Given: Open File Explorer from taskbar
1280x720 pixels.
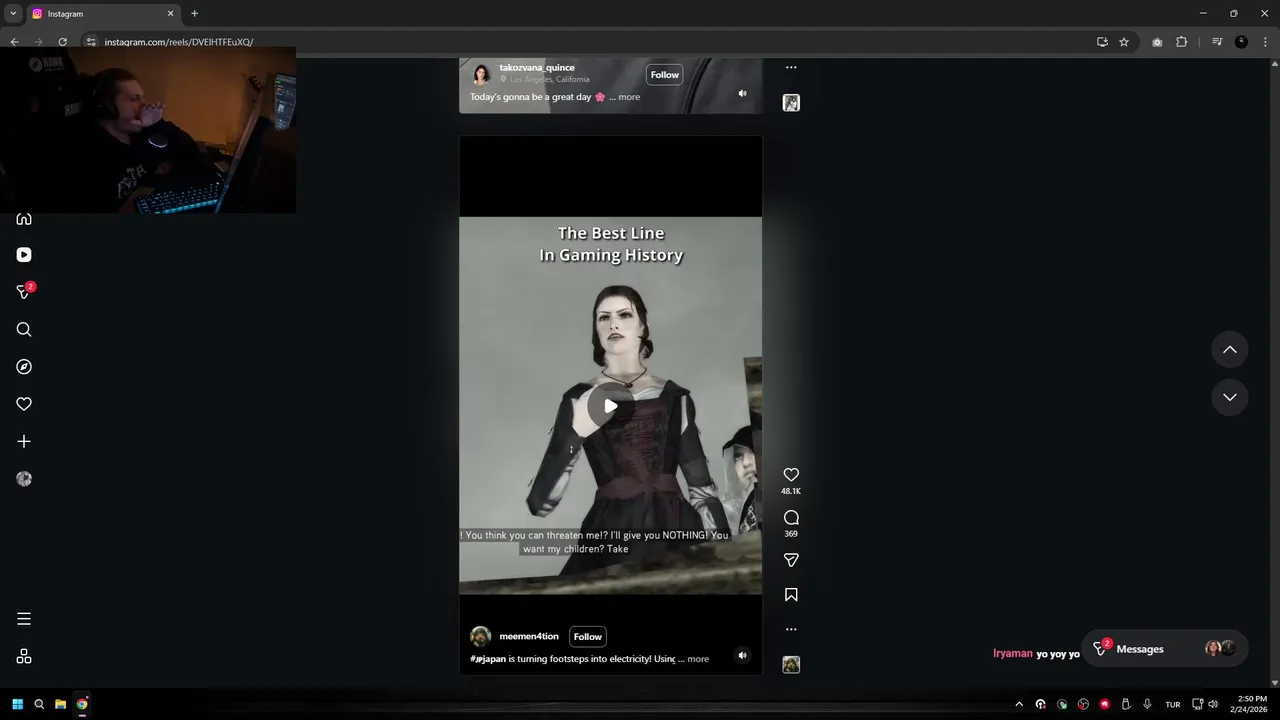Looking at the screenshot, I should click(x=60, y=704).
